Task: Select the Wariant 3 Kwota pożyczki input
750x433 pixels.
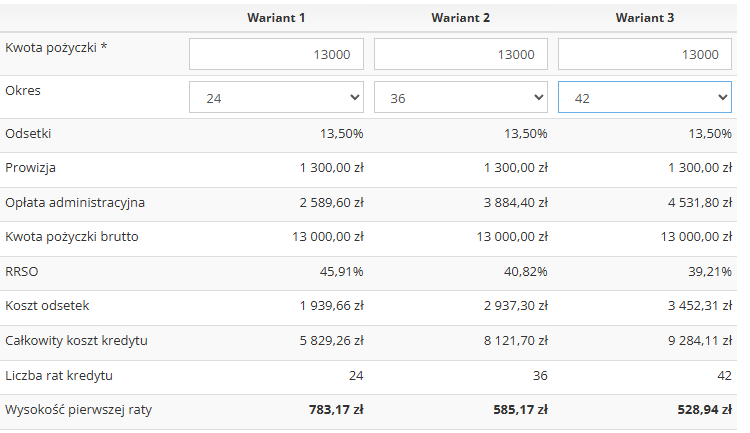Action: pyautogui.click(x=645, y=54)
